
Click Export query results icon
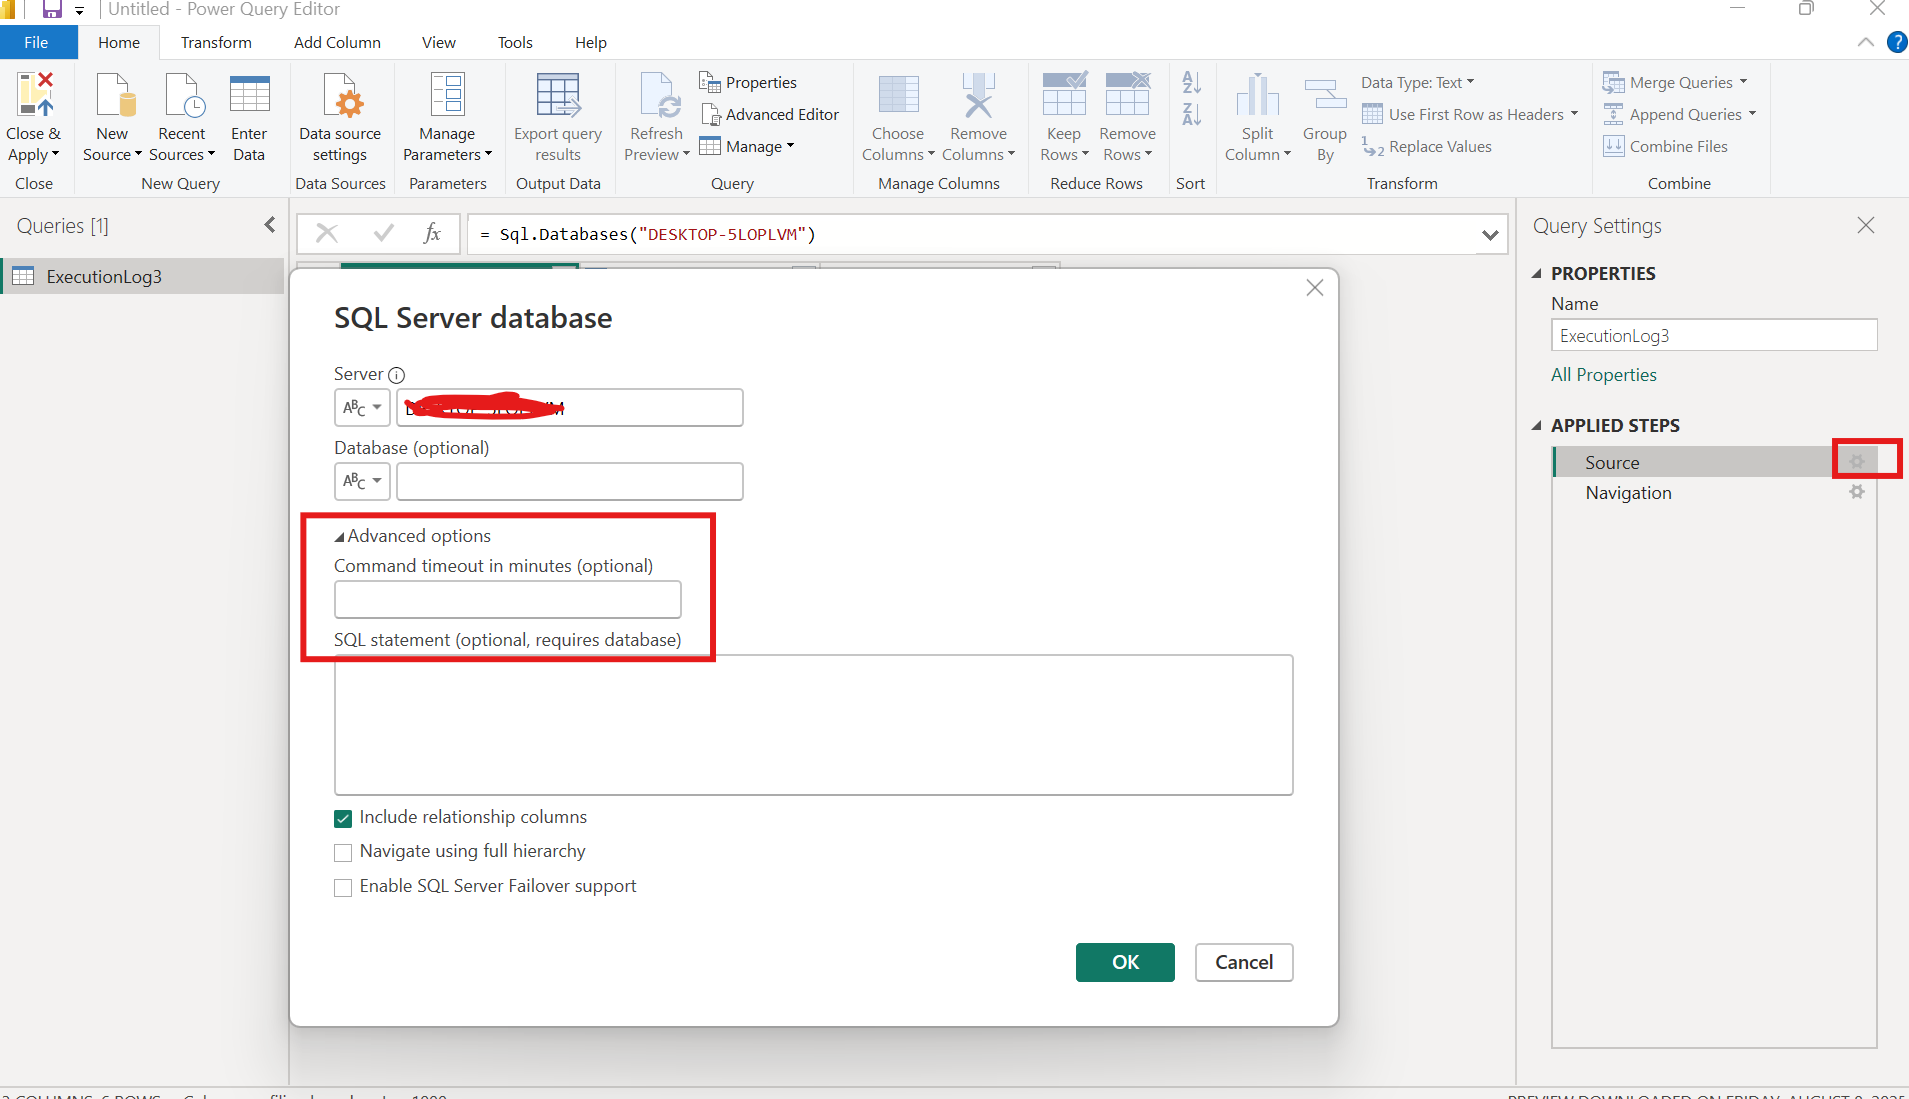click(558, 95)
